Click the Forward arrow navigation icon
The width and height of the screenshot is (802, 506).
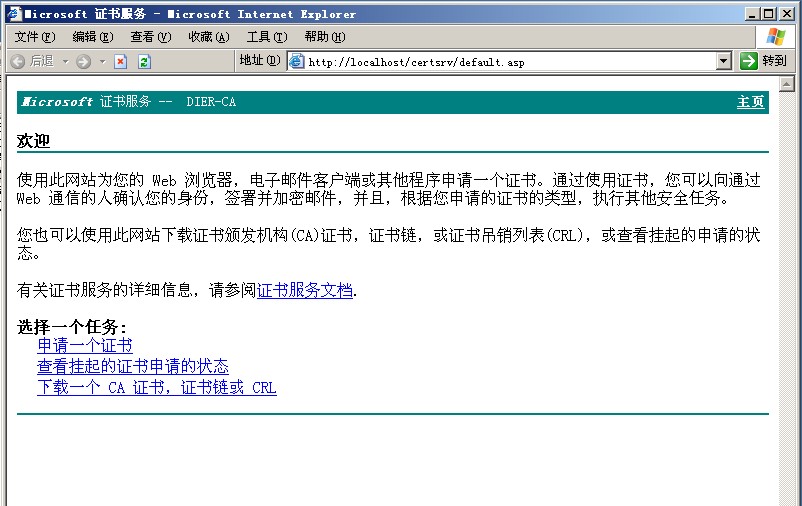(x=83, y=62)
